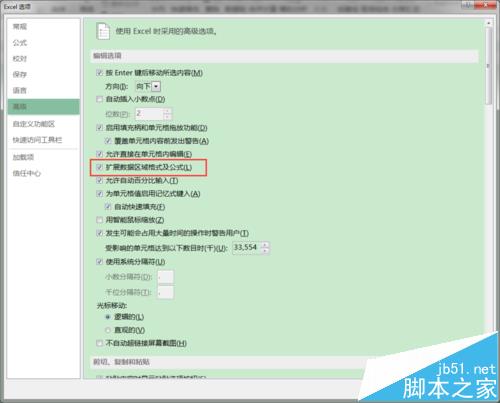Increase affected cells threshold 33,554 spinner
Image resolution: width=500 pixels, height=403 pixels.
tap(265, 245)
